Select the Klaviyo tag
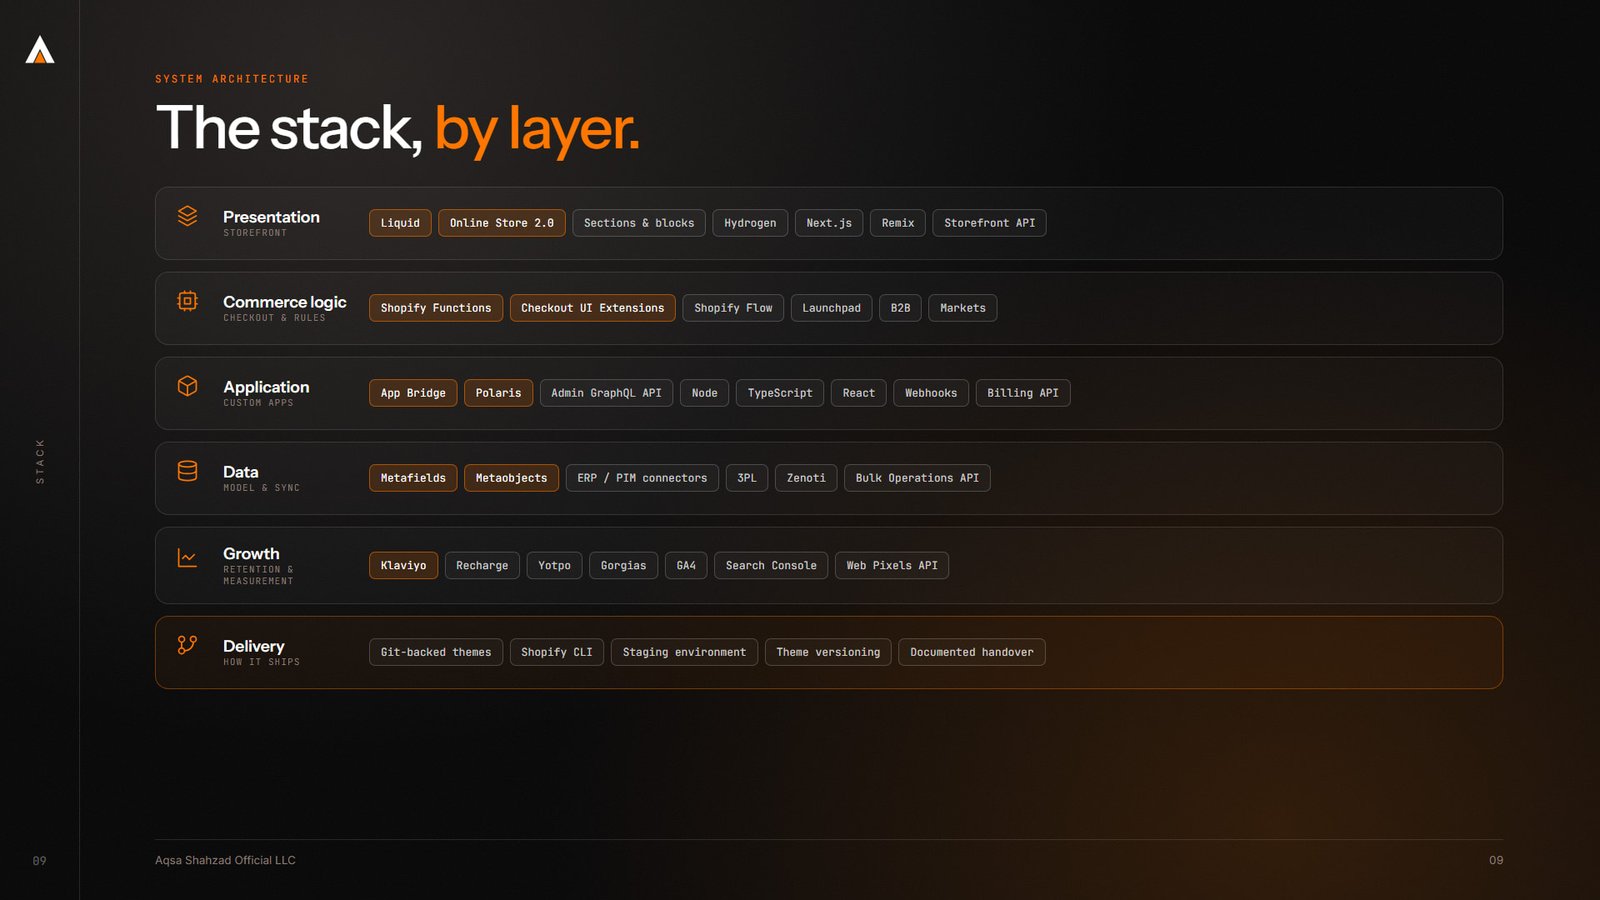This screenshot has width=1600, height=900. (404, 566)
